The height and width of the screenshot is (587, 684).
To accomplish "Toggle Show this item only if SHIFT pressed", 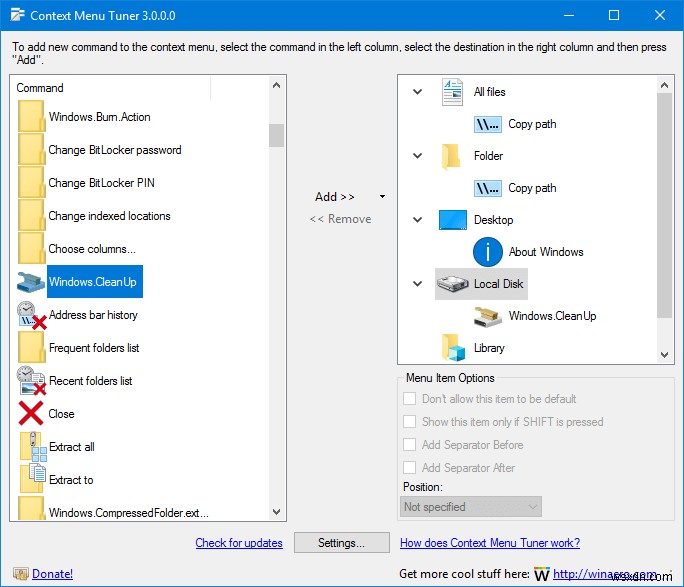I will click(x=409, y=422).
